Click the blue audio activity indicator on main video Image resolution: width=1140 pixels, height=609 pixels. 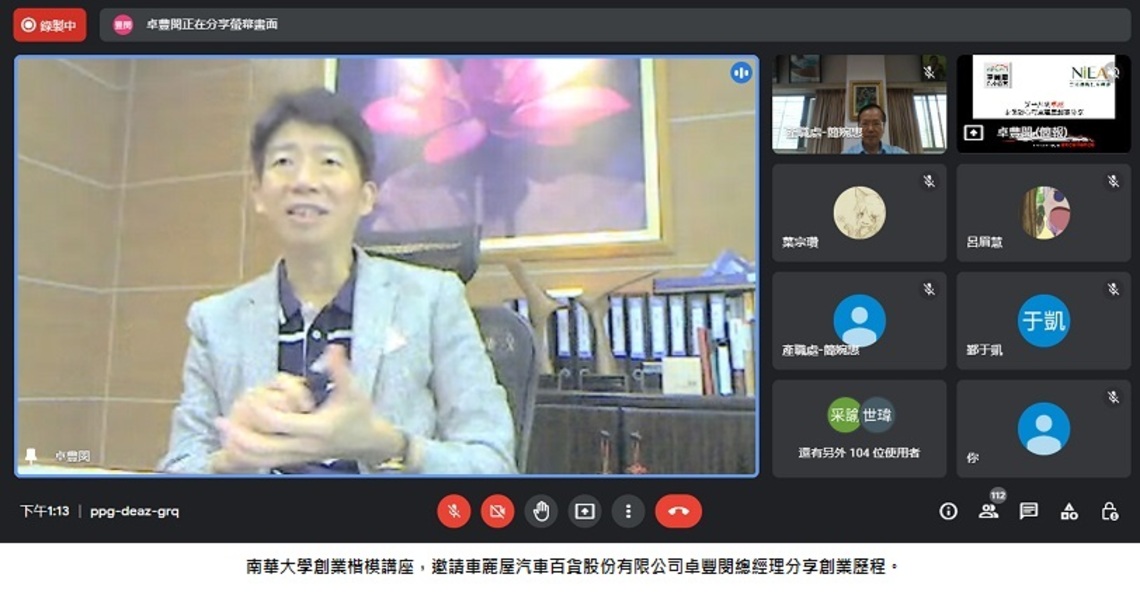point(741,73)
